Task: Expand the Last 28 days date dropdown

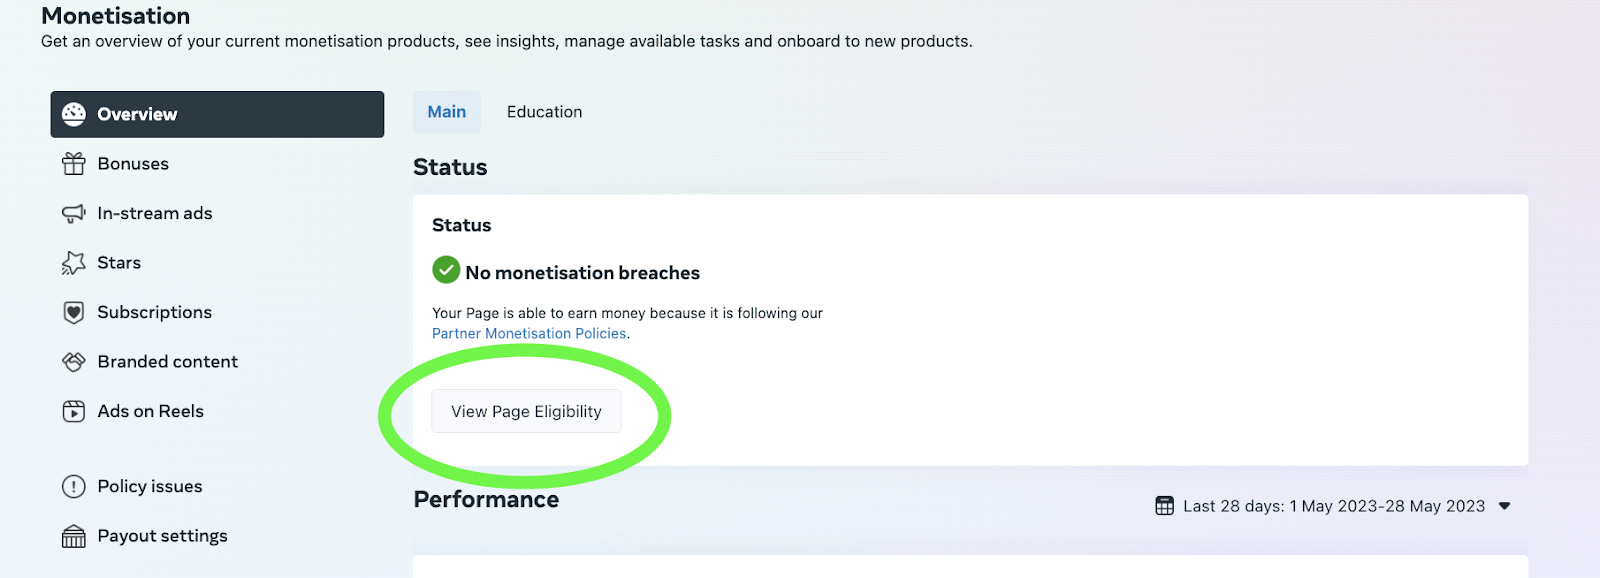Action: click(x=1333, y=506)
